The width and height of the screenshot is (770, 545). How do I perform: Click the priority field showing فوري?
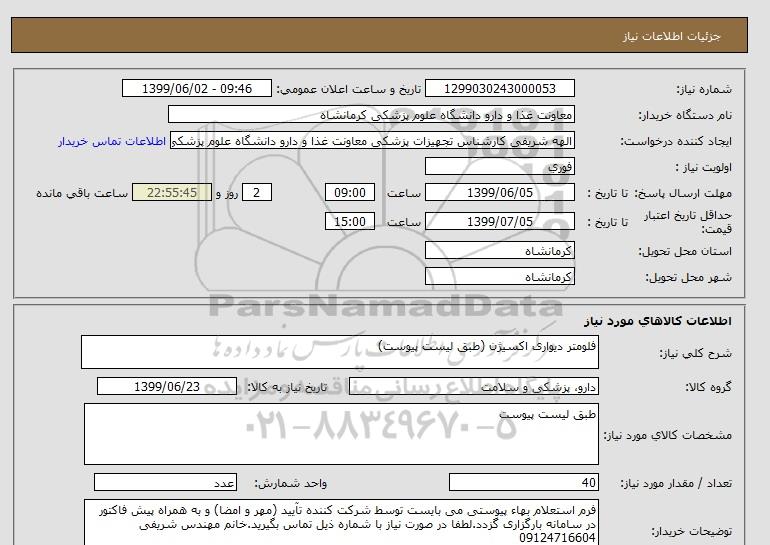[x=499, y=167]
